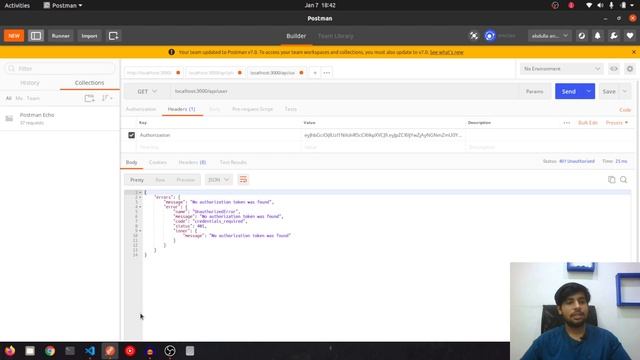This screenshot has height=360, width=640.
Task: Open settings wrench icon
Action: tap(614, 36)
